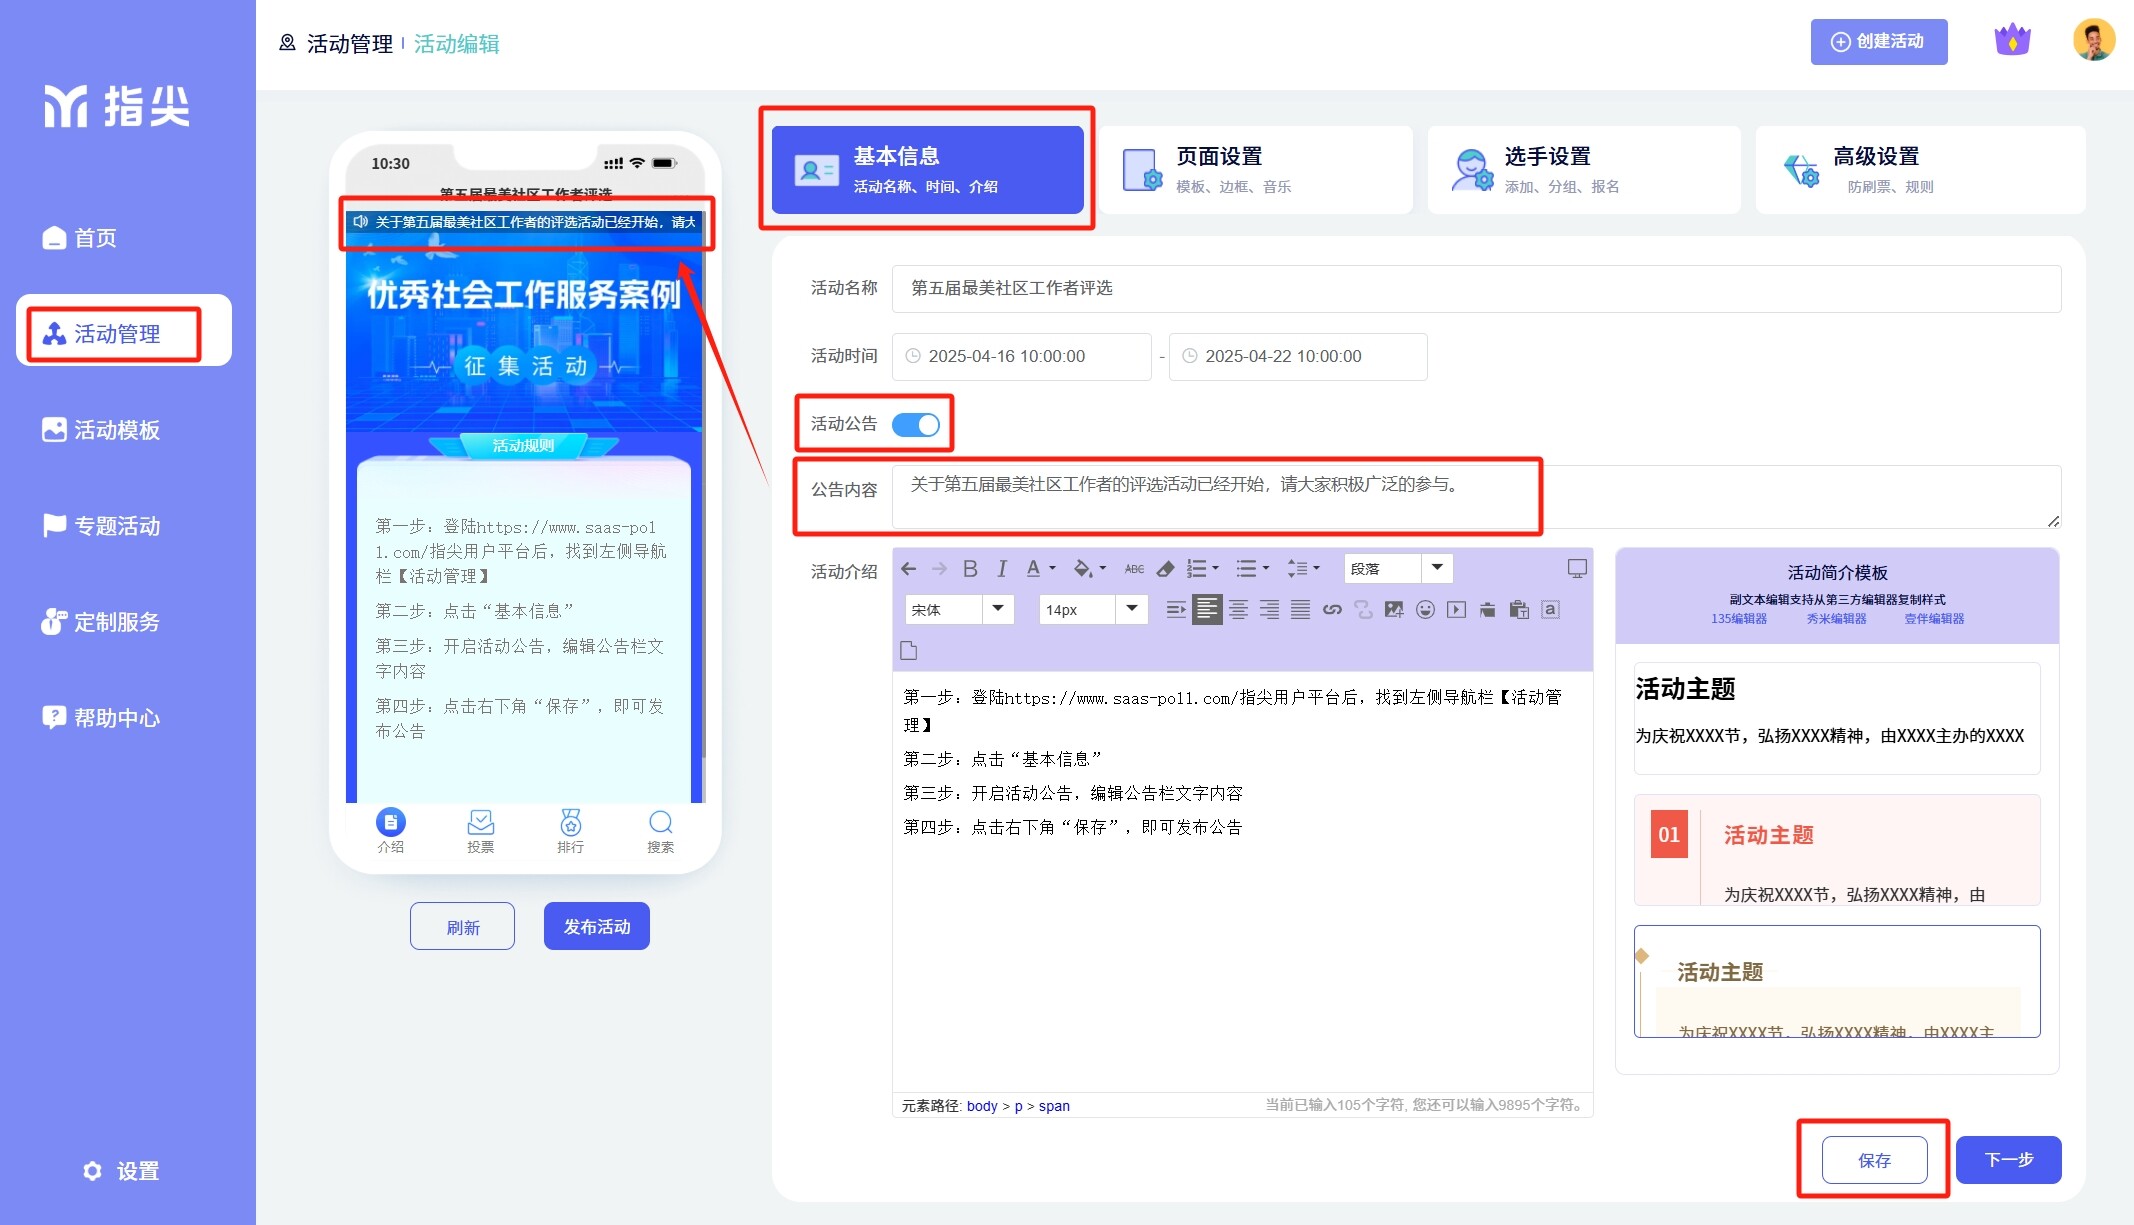Screen dimensions: 2134x1225
Task: Click the clear document bin icon
Action: click(1487, 610)
